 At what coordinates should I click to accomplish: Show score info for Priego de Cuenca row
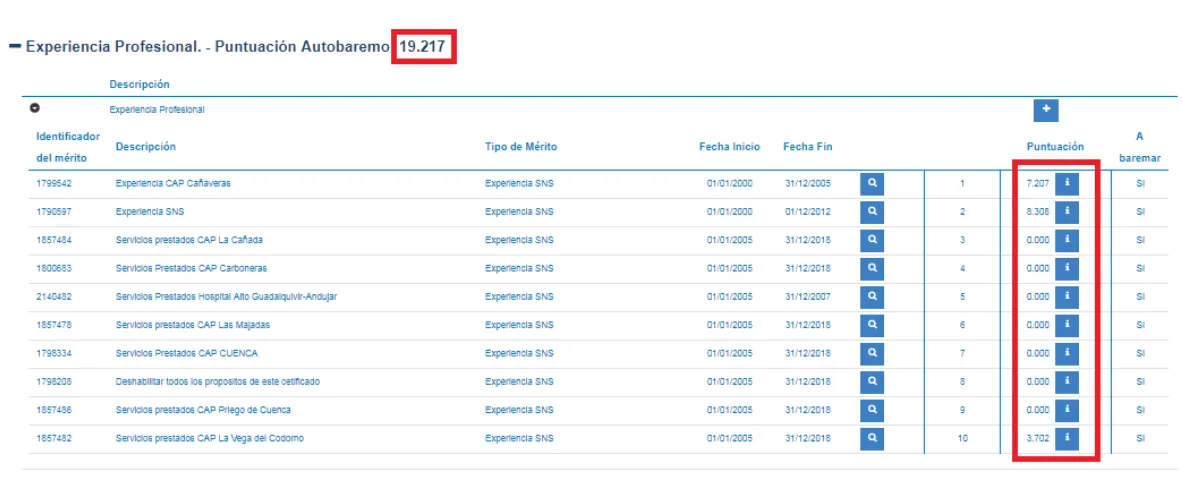pos(1067,409)
